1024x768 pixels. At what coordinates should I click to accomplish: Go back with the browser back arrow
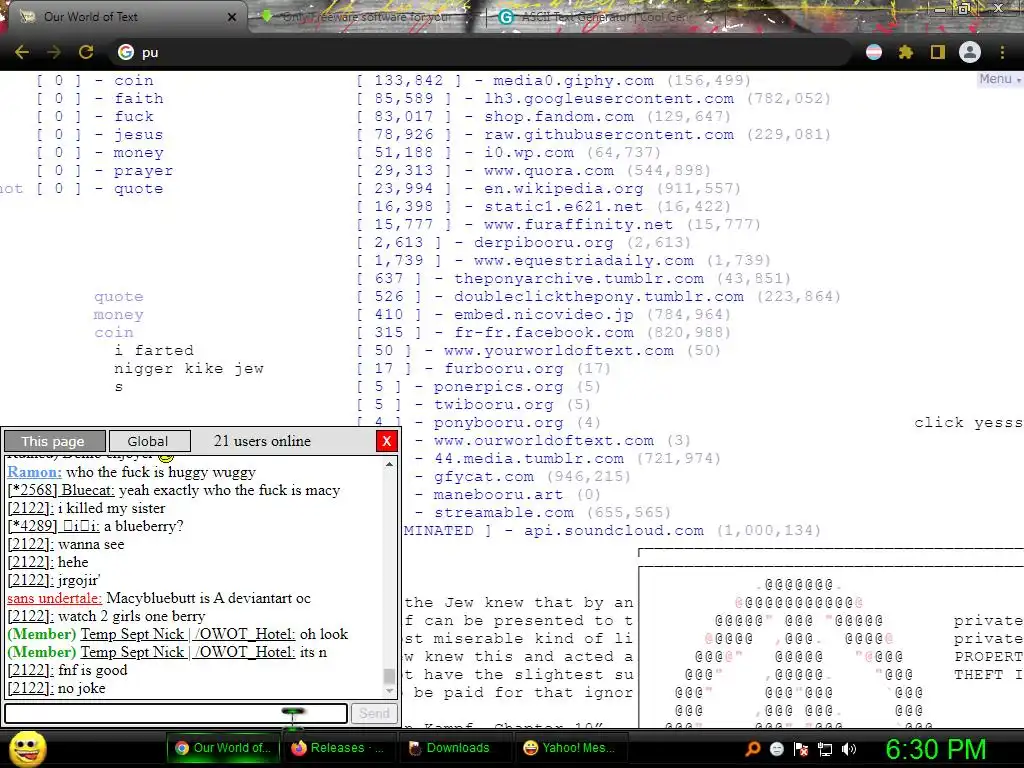coord(22,52)
